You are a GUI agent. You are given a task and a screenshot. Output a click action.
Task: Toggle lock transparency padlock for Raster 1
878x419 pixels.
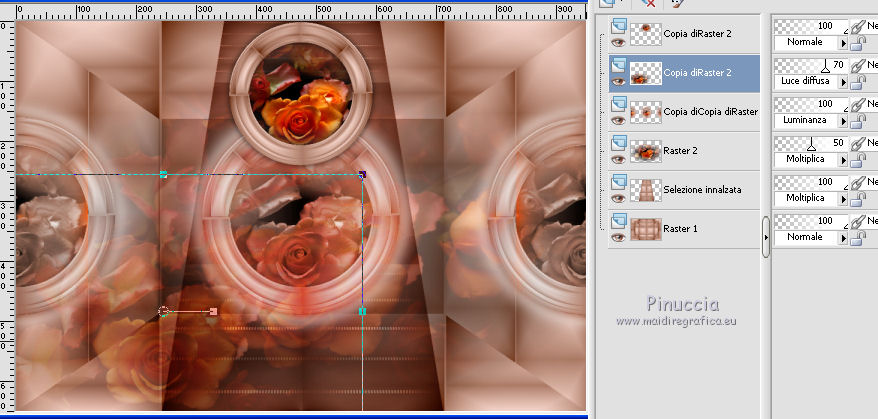point(856,239)
